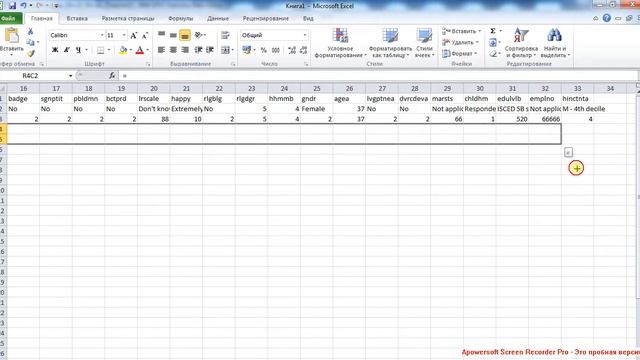This screenshot has width=640, height=360.
Task: Decrease font size with small A icon
Action: coord(144,36)
